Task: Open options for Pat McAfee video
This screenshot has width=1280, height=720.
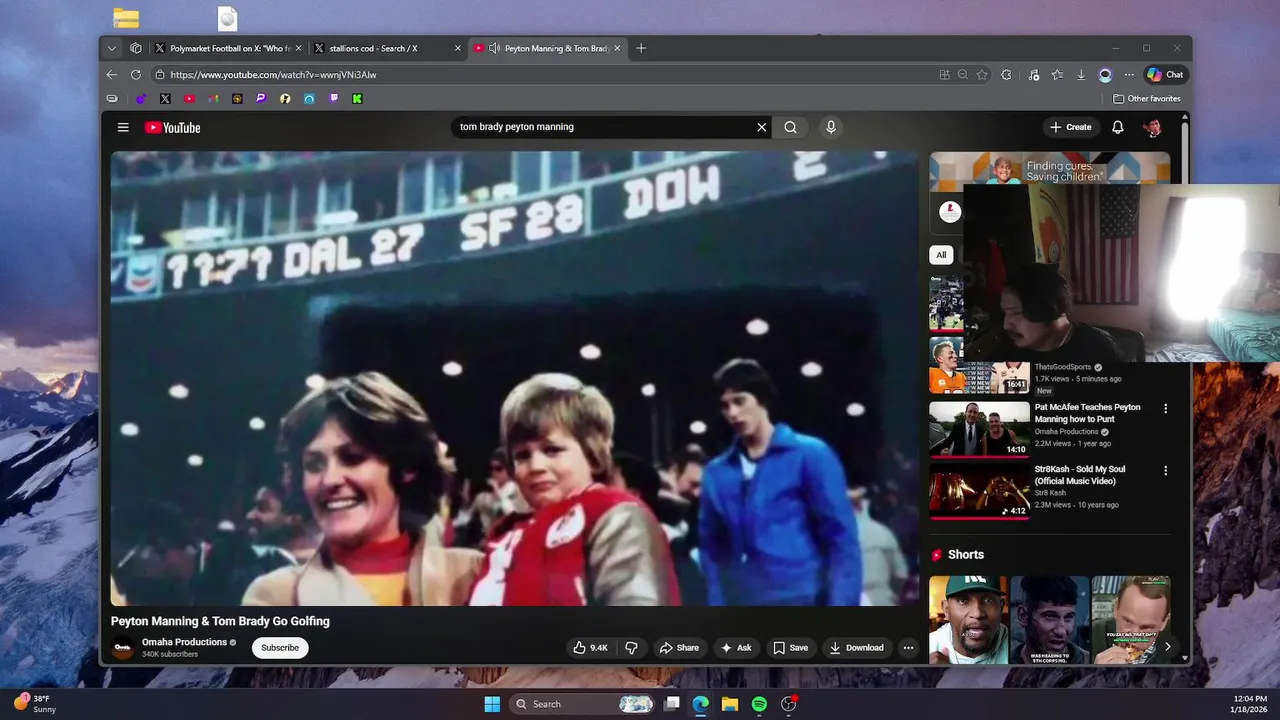Action: 1165,408
